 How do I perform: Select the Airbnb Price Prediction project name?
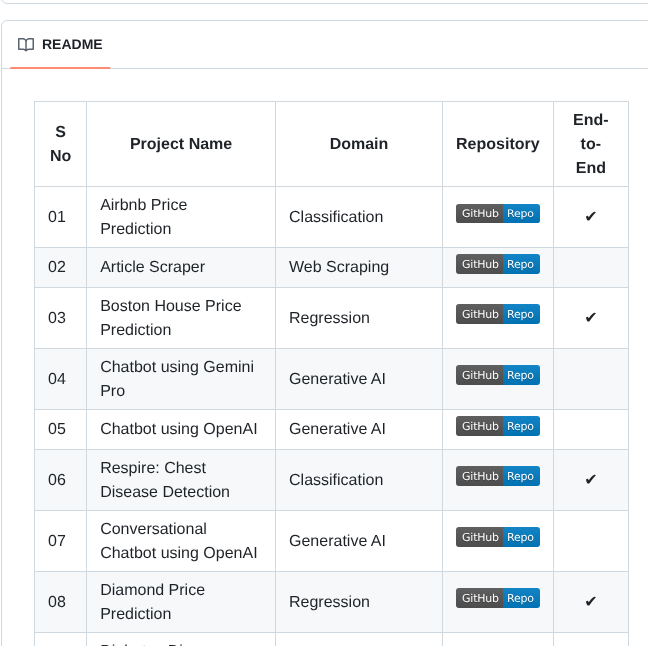pos(143,217)
